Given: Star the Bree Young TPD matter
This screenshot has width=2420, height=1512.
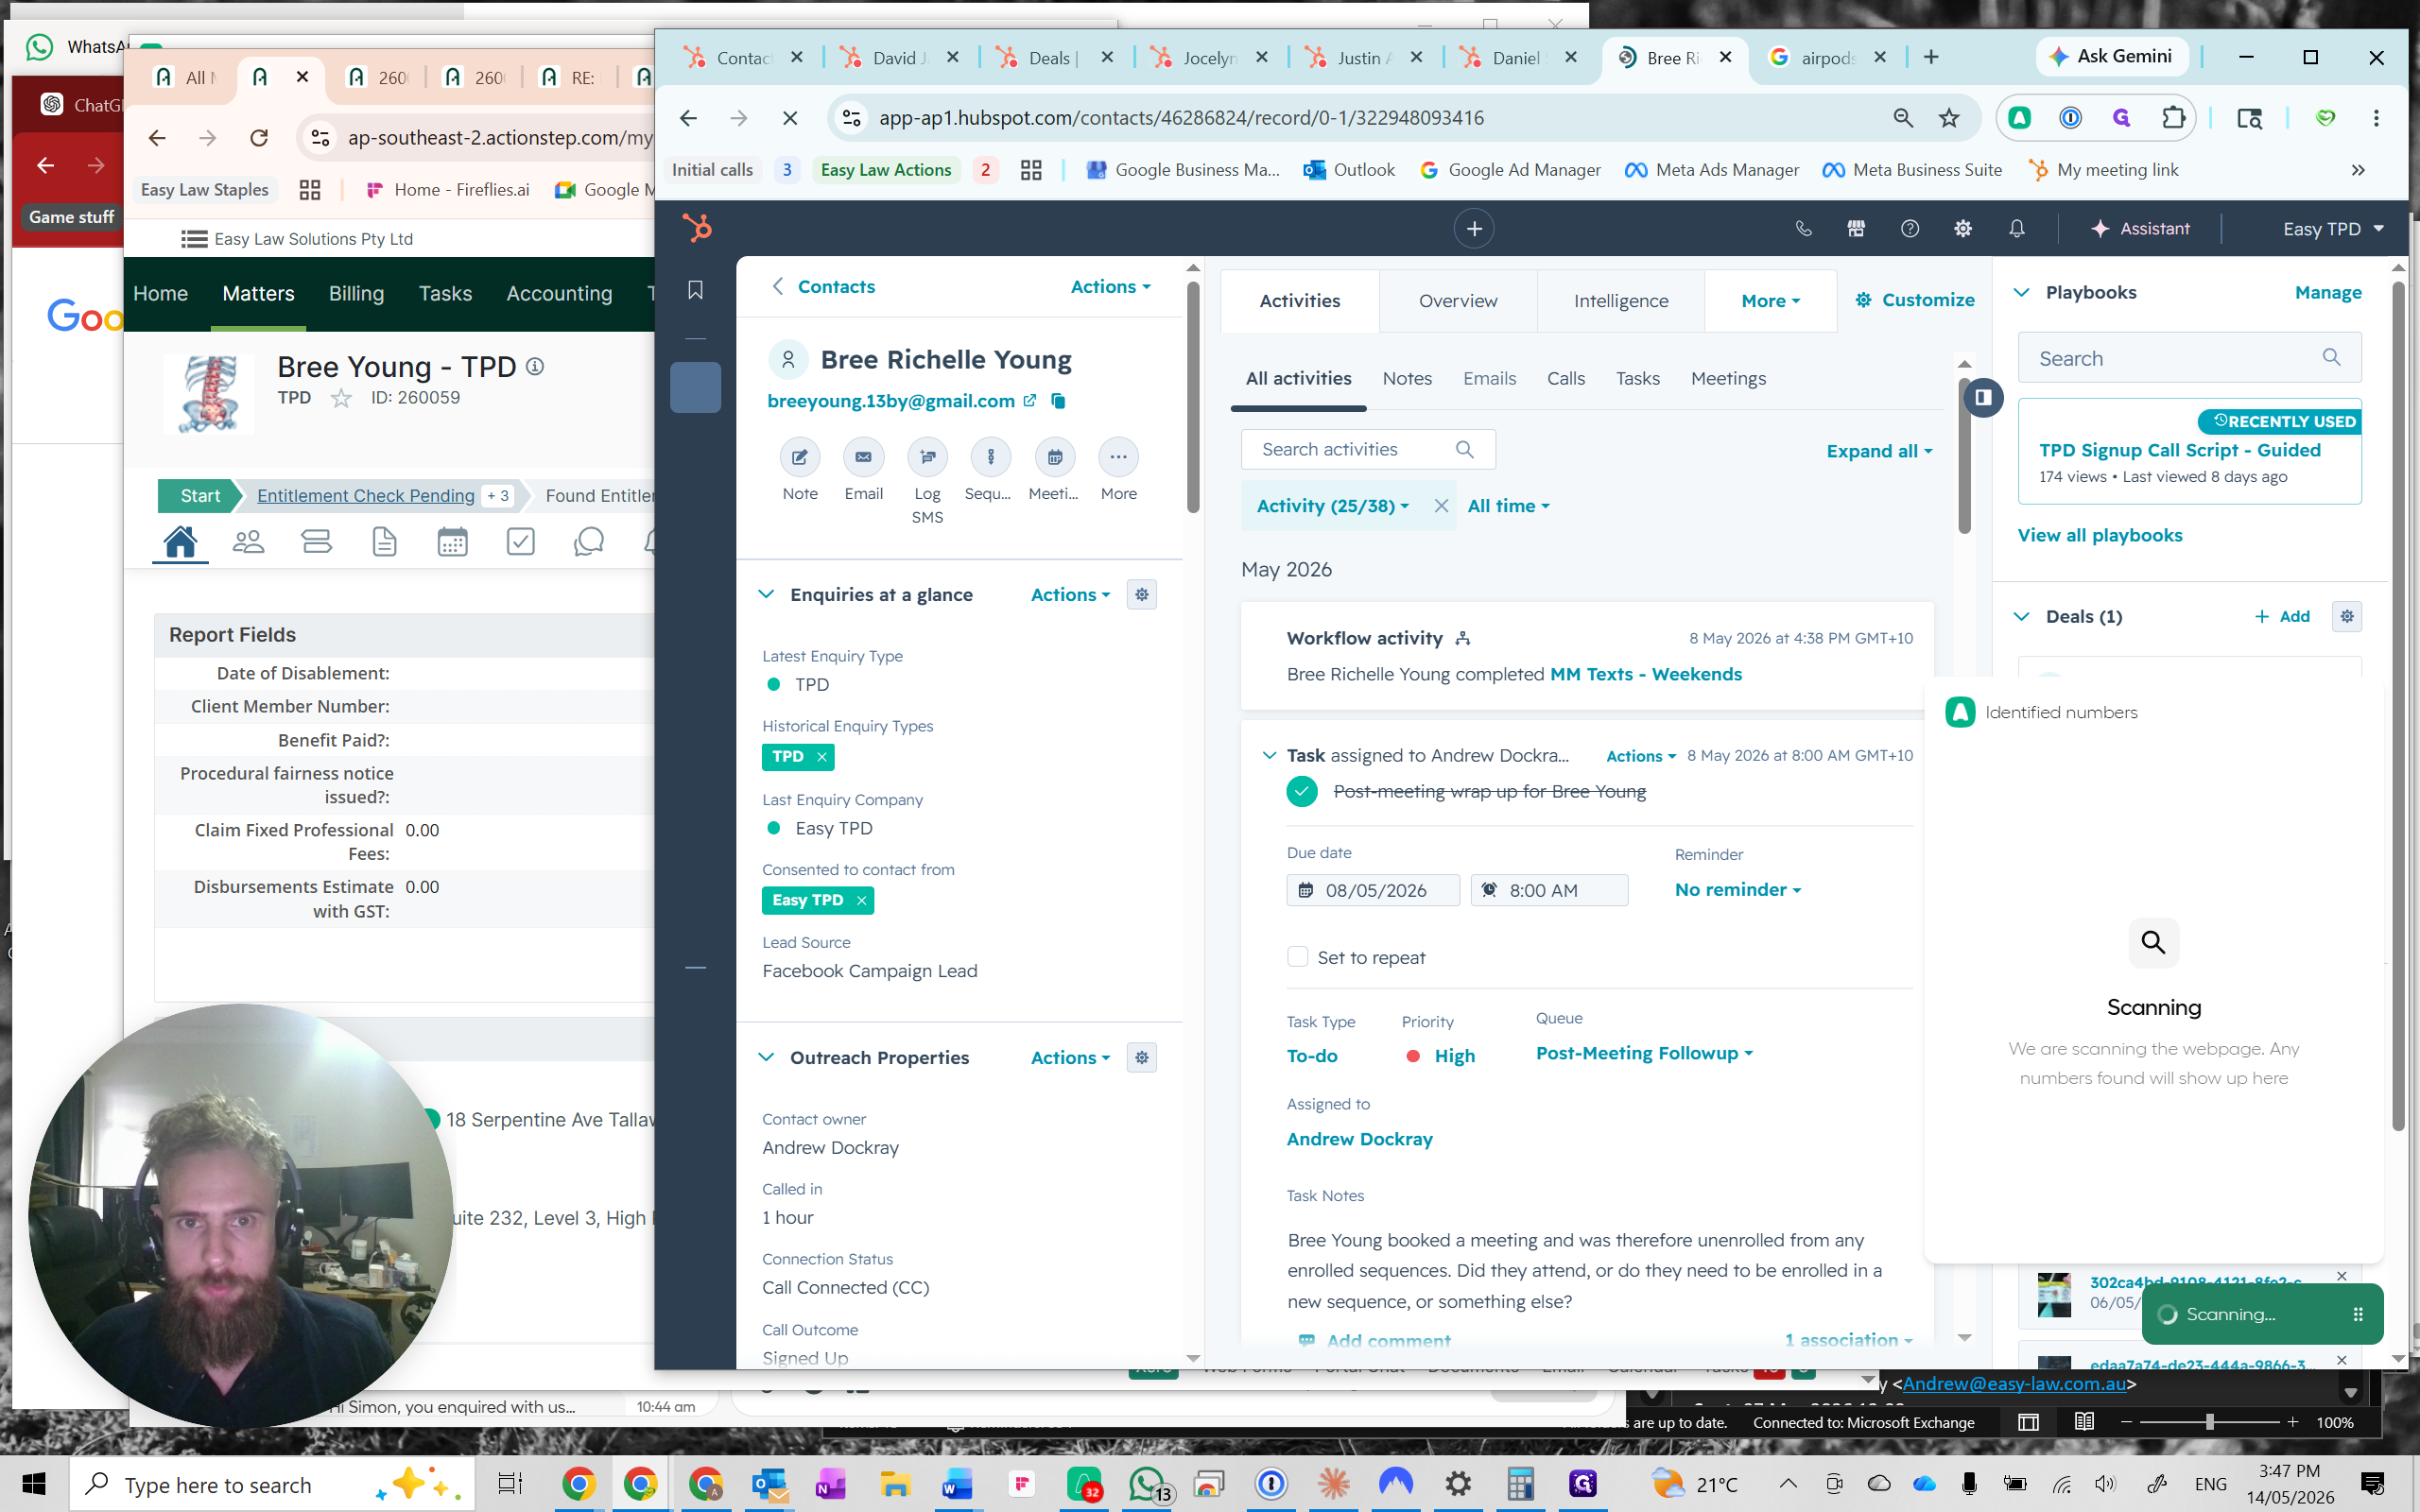Looking at the screenshot, I should coord(341,398).
